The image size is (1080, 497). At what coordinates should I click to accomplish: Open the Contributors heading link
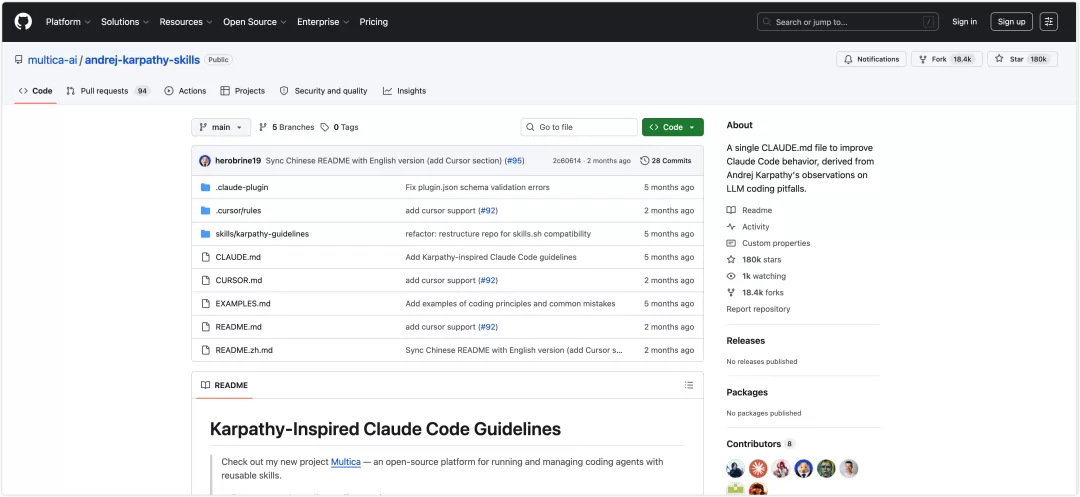tap(754, 444)
